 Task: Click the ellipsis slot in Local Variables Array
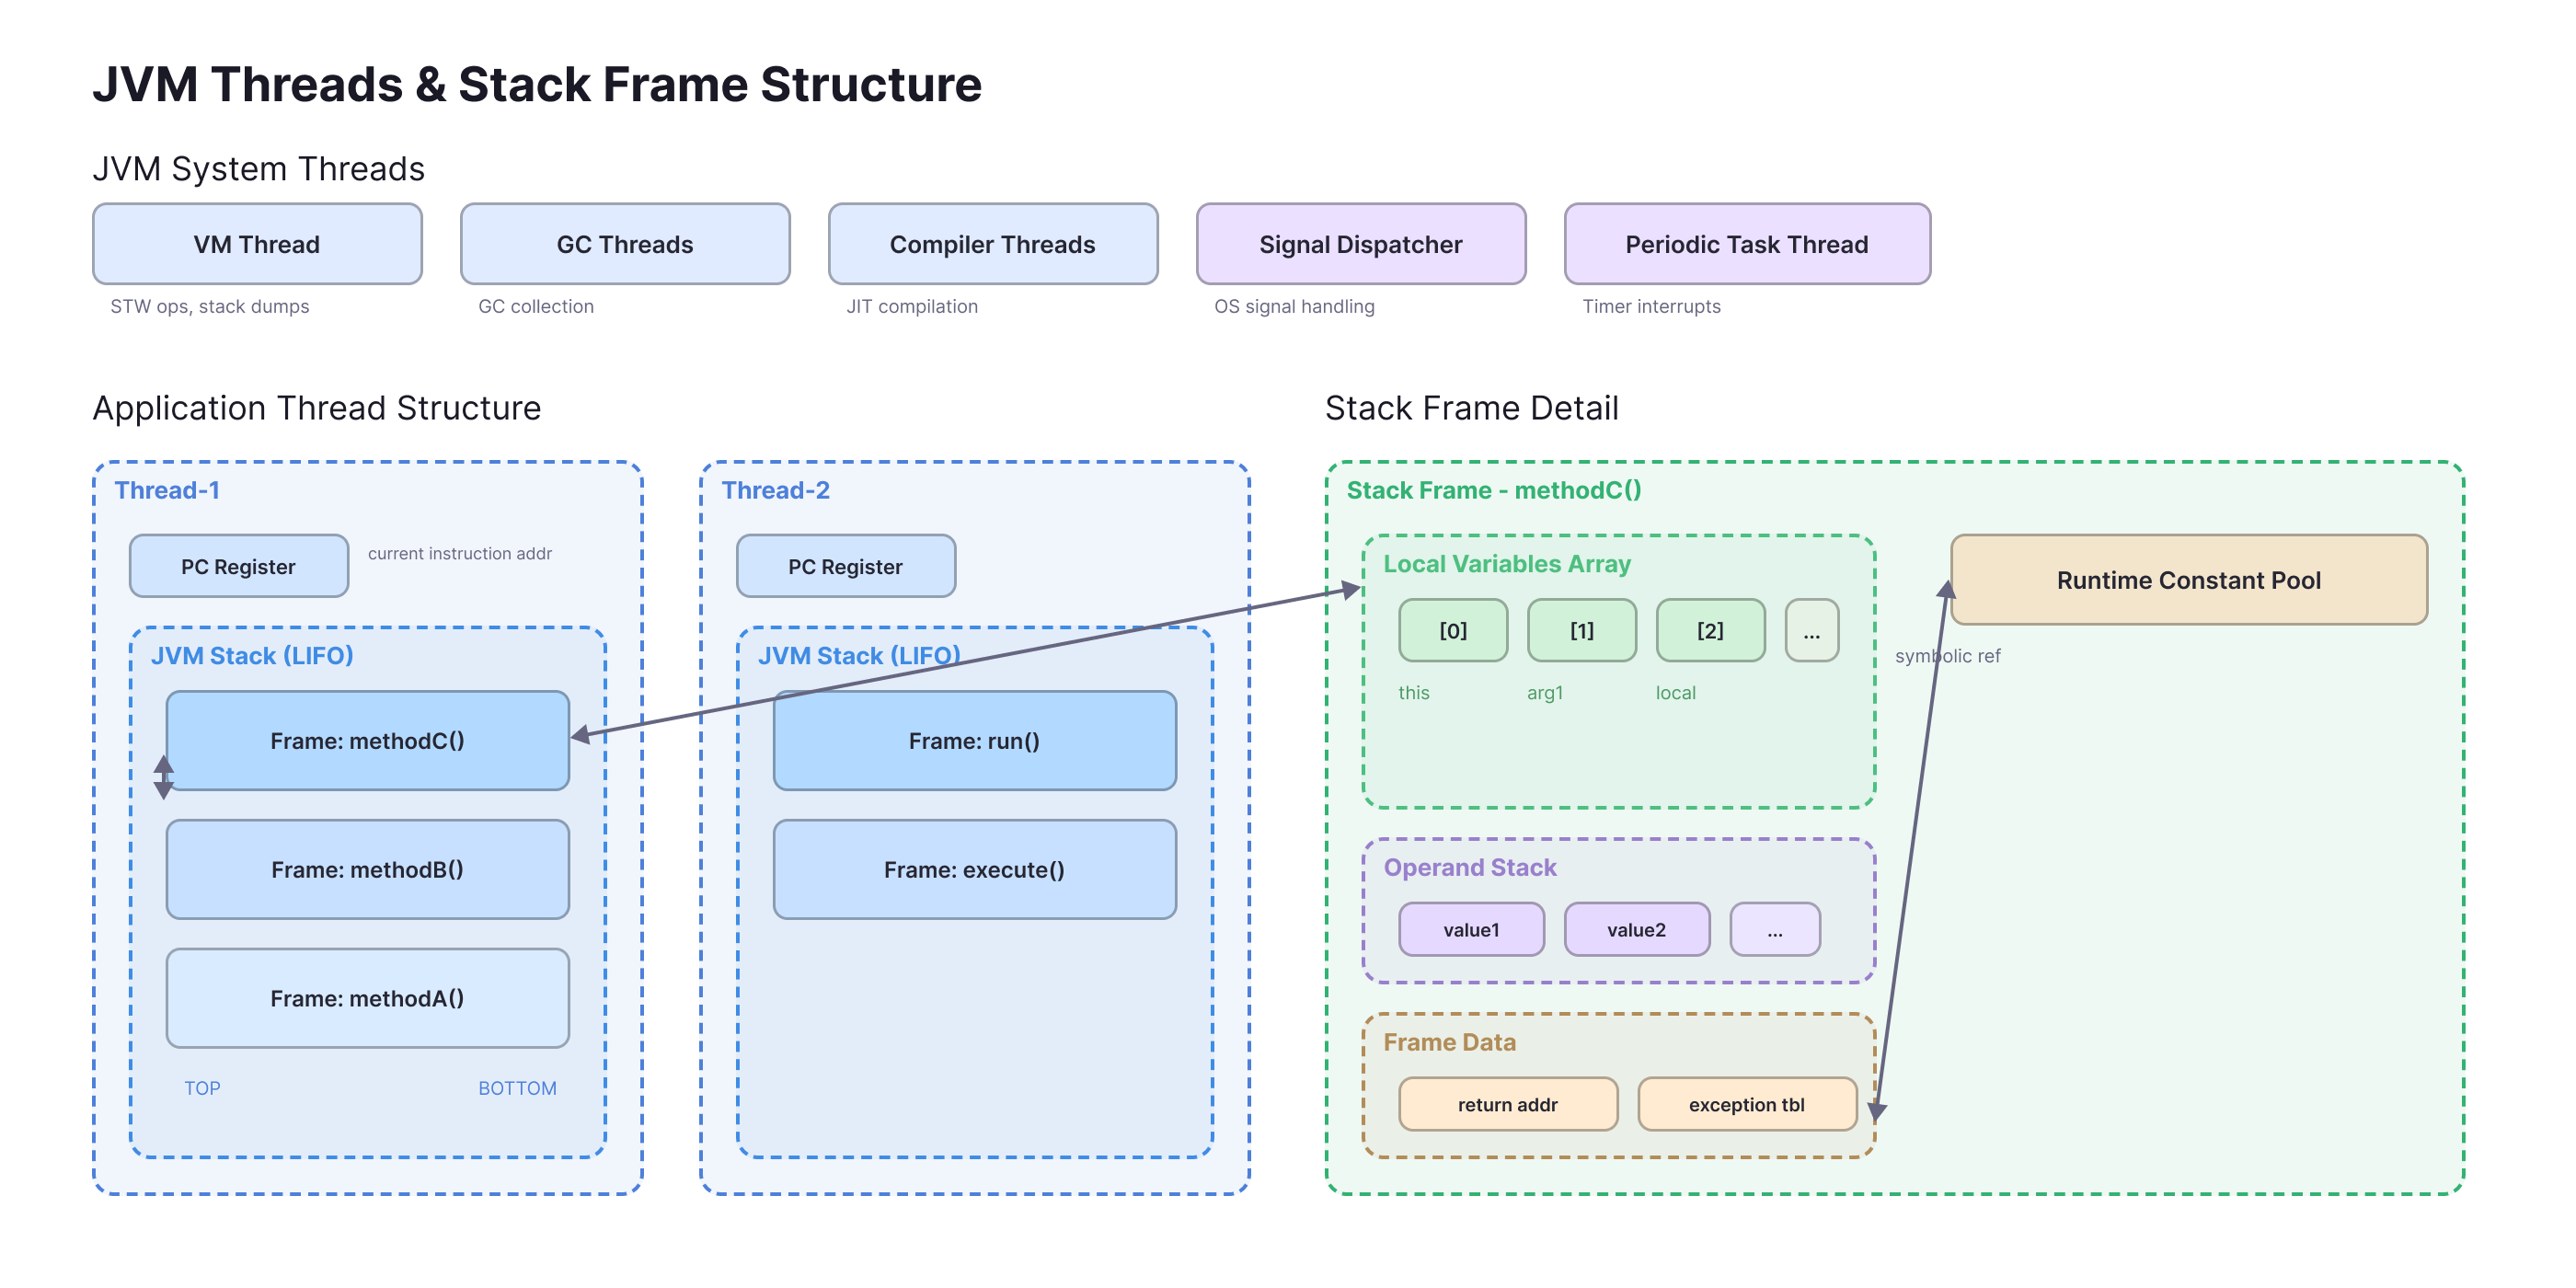pyautogui.click(x=1812, y=630)
